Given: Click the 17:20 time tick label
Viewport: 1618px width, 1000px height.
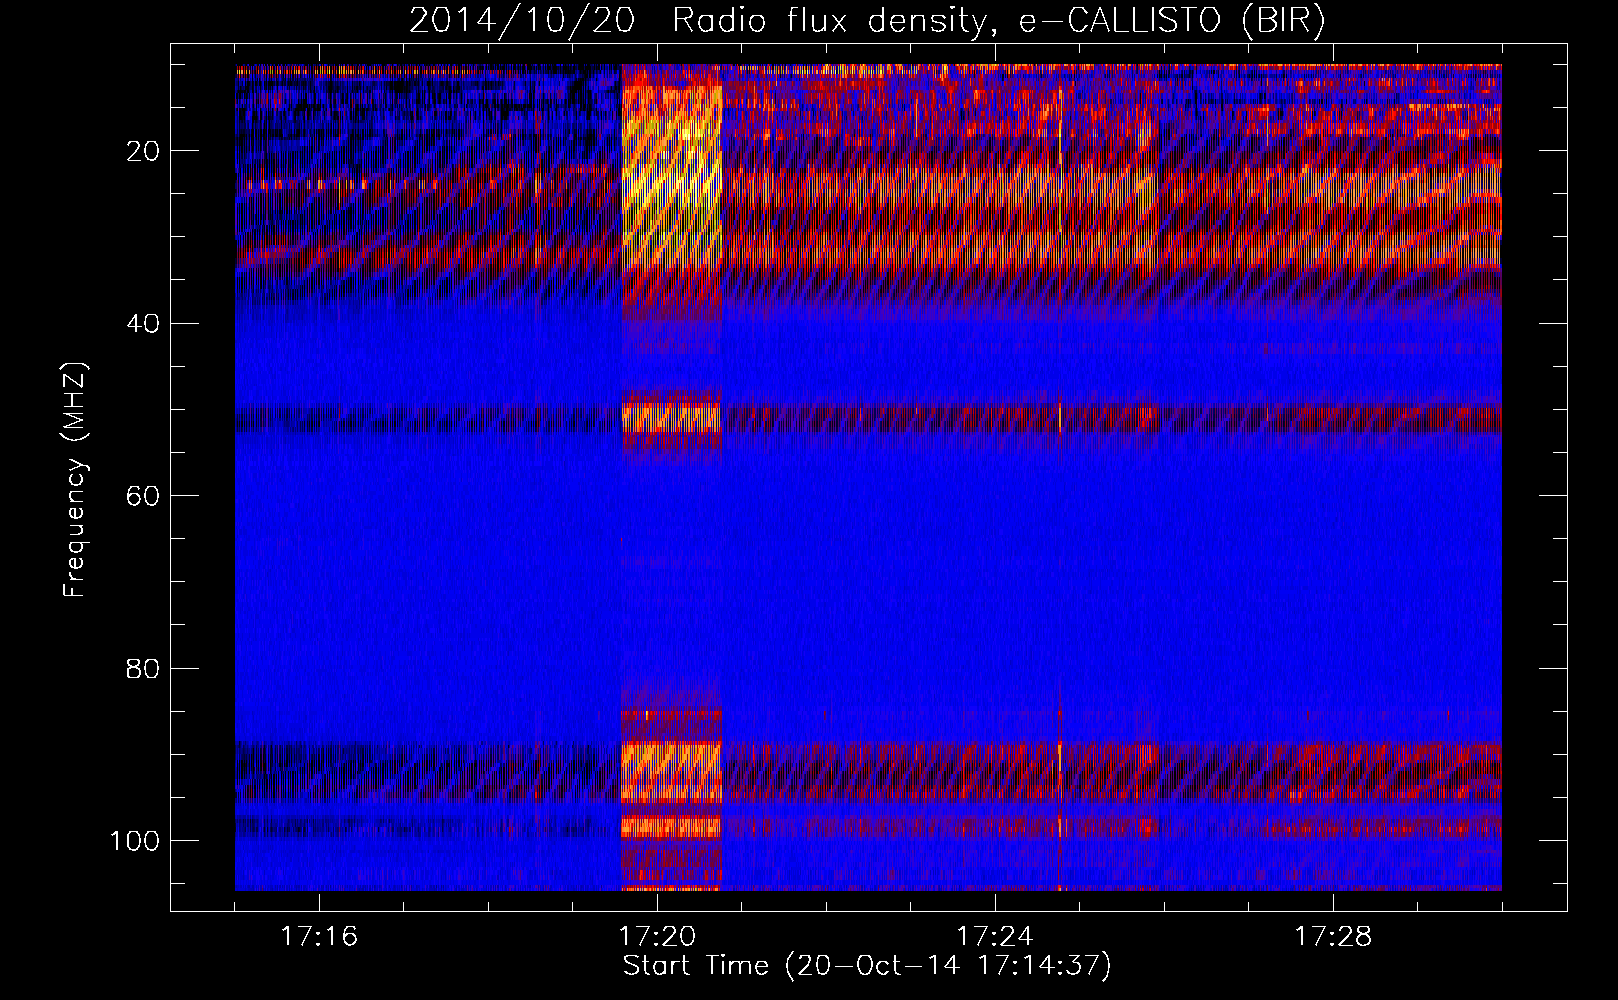Looking at the screenshot, I should tap(657, 937).
